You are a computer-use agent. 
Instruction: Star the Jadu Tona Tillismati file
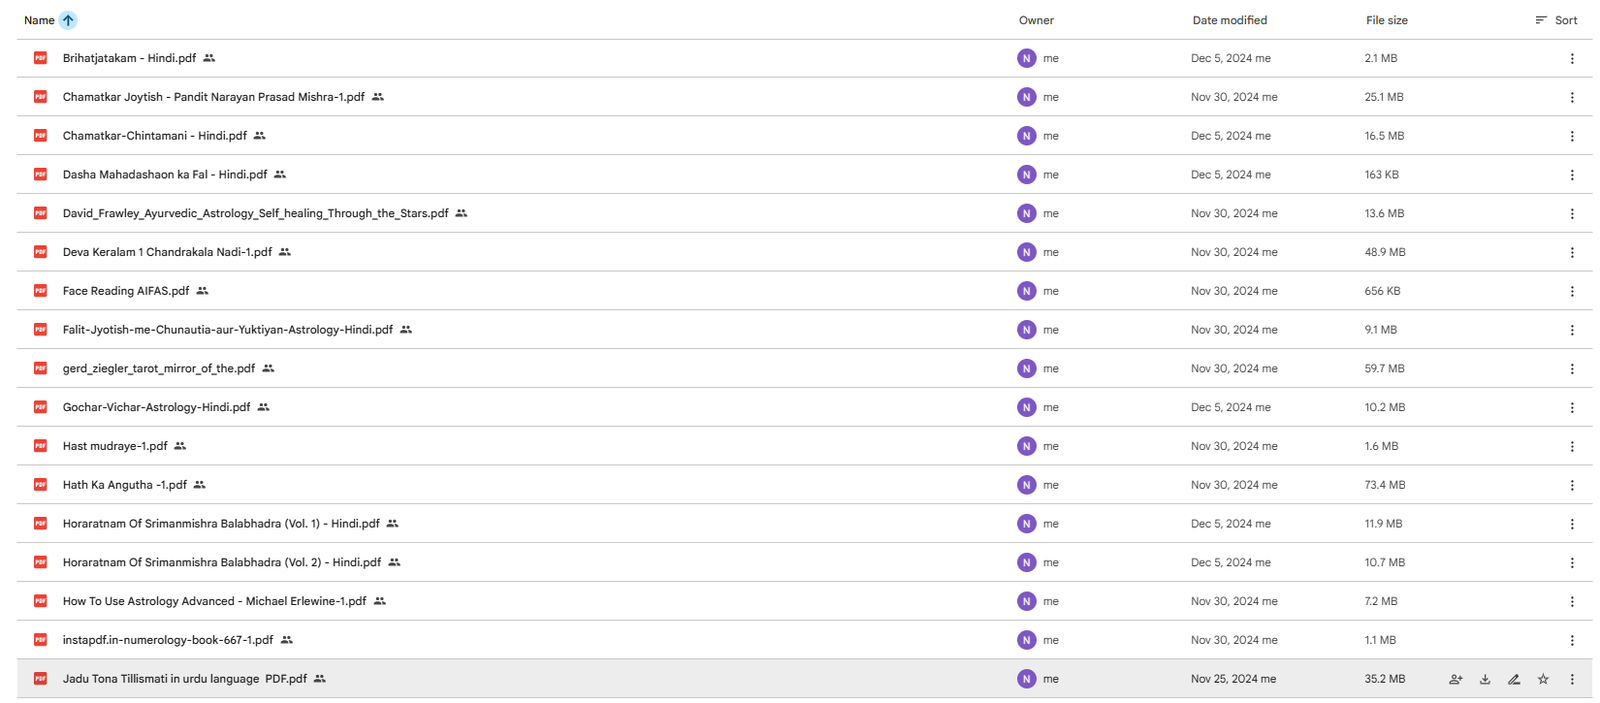tap(1543, 679)
